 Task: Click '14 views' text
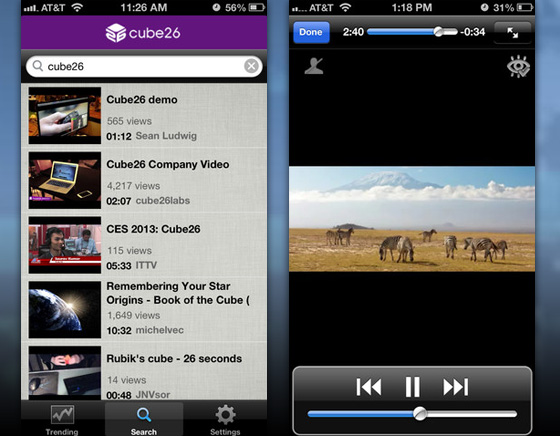127,380
